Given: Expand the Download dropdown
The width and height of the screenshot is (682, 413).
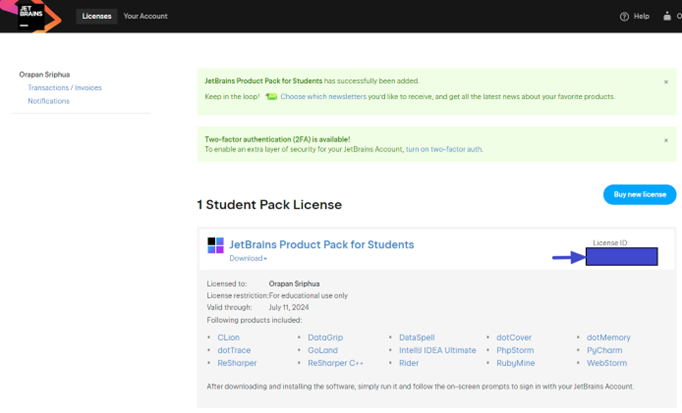Looking at the screenshot, I should coord(248,258).
